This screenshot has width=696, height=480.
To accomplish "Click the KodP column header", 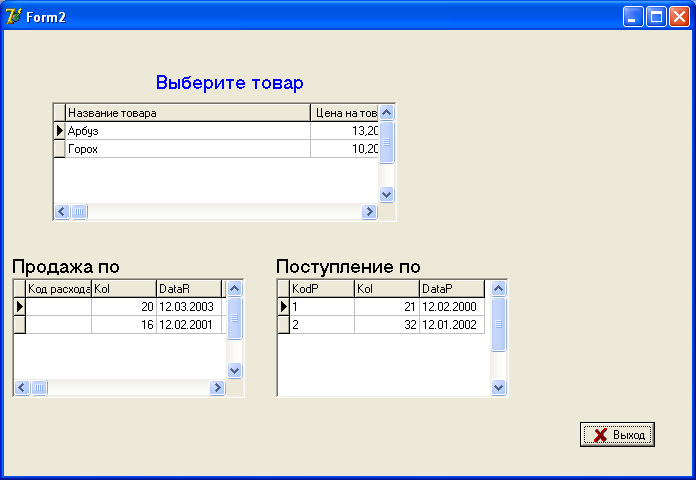I will [322, 289].
